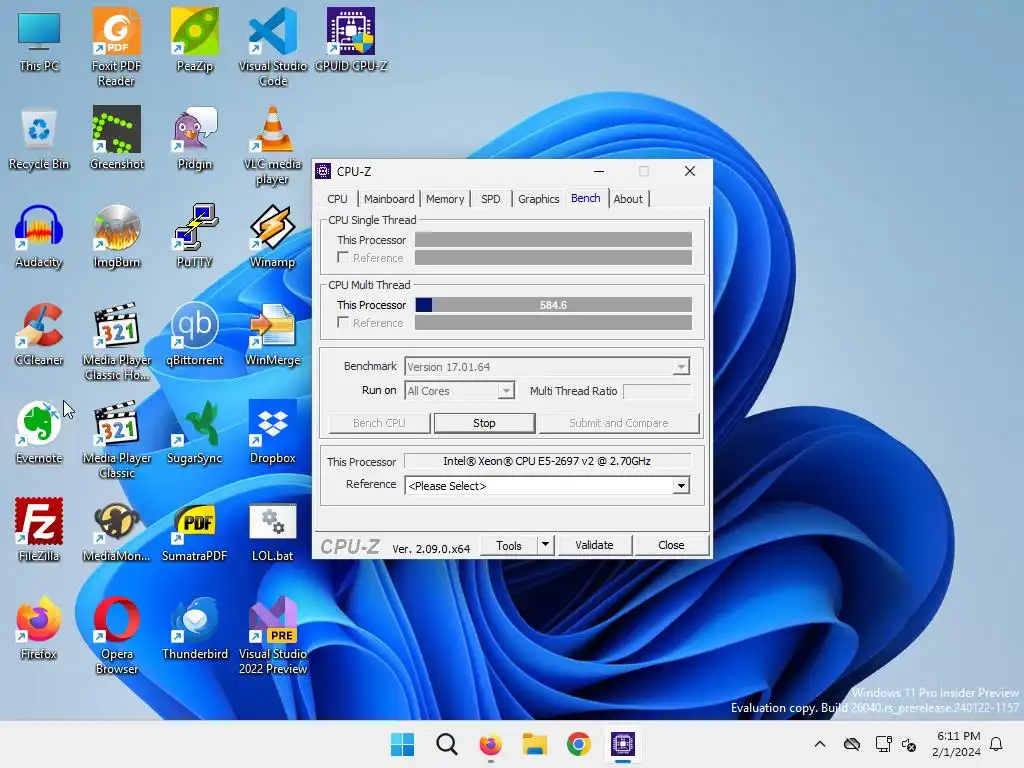This screenshot has width=1024, height=768.
Task: Select the Firefox desktop icon
Action: (x=39, y=629)
